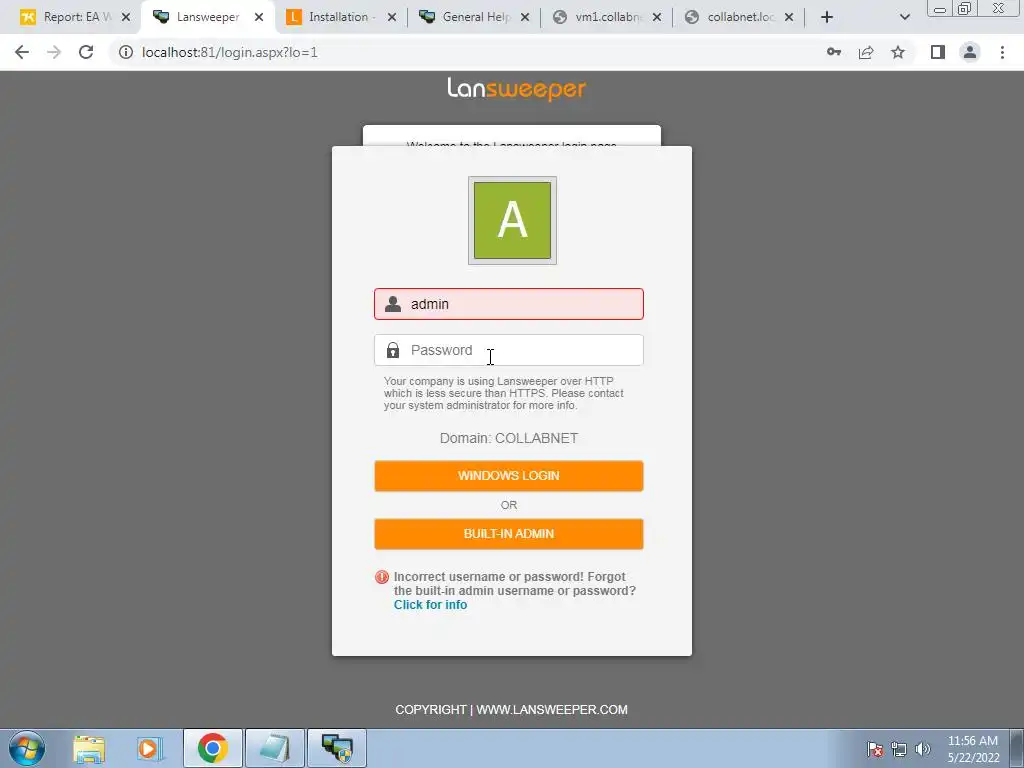Click the volume speaker tray icon
Image resolution: width=1024 pixels, height=768 pixels.
point(923,749)
